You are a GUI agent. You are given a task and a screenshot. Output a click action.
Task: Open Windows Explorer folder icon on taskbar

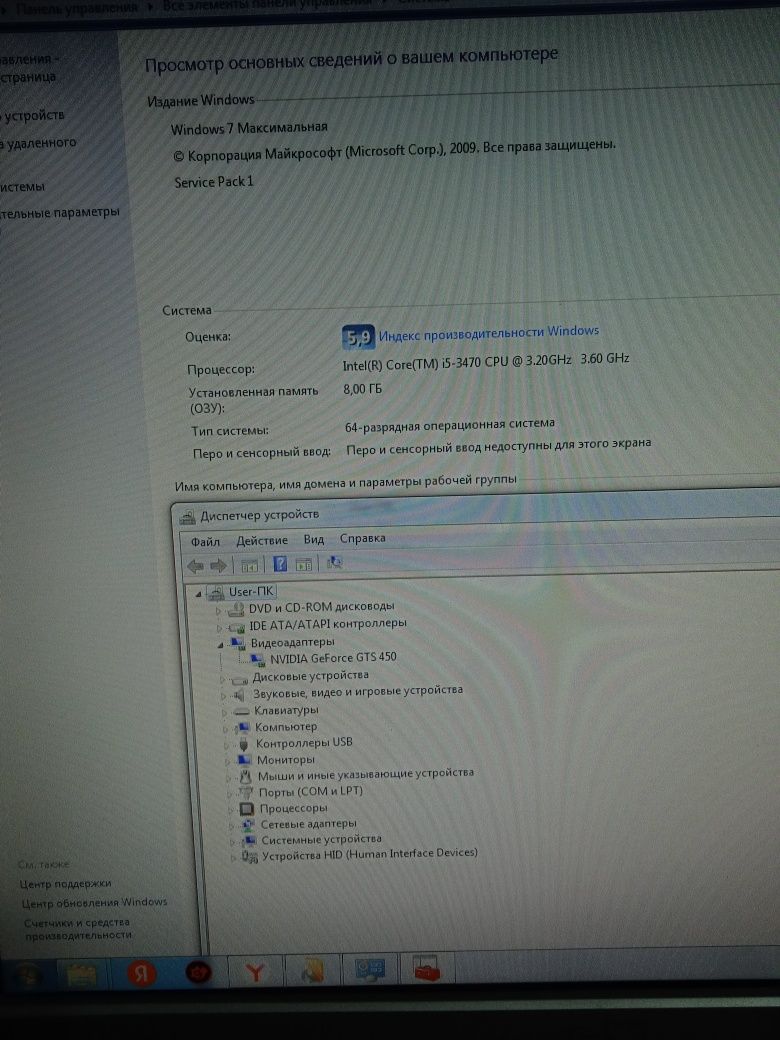click(82, 974)
